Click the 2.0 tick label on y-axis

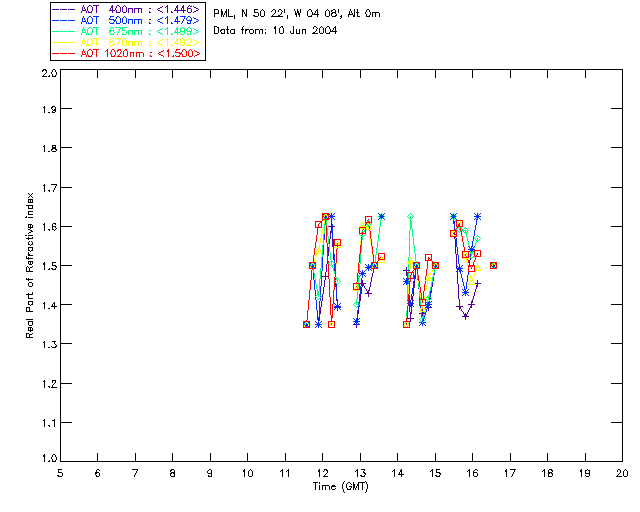click(x=47, y=74)
